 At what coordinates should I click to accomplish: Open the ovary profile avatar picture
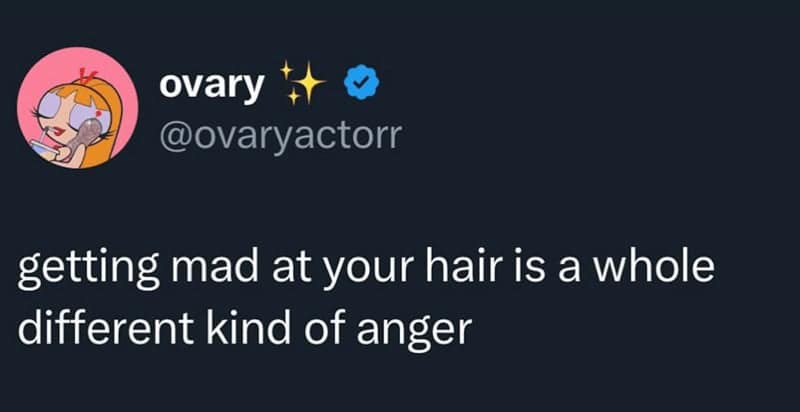[78, 108]
